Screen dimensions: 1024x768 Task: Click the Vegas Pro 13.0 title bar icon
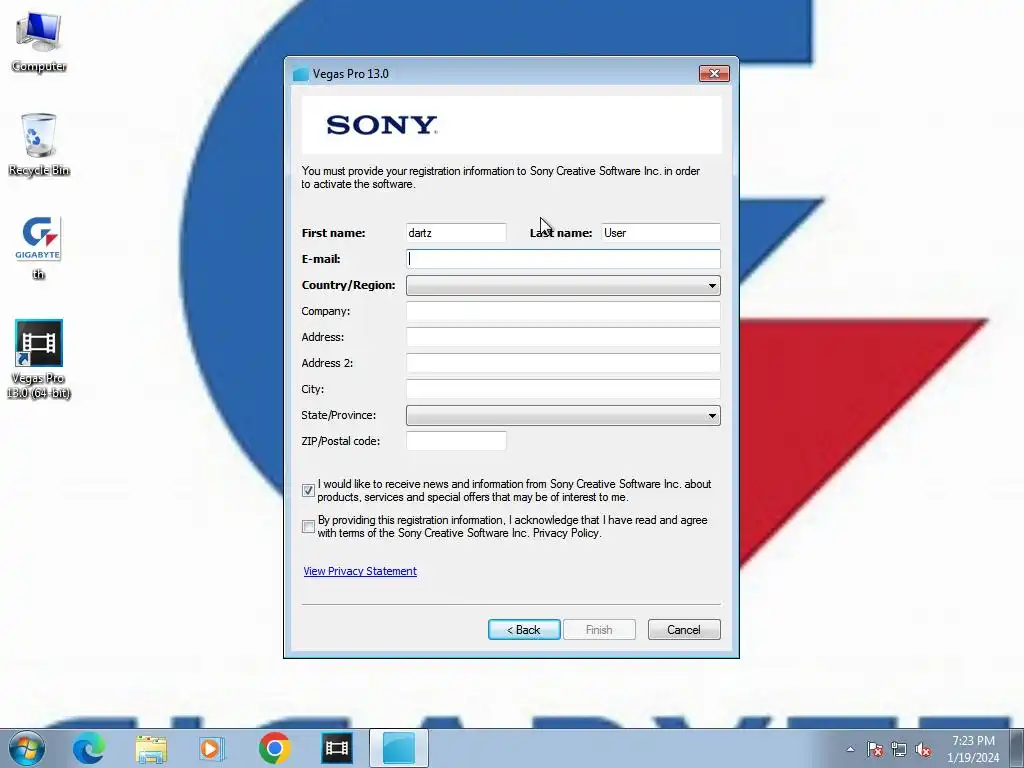(x=300, y=74)
